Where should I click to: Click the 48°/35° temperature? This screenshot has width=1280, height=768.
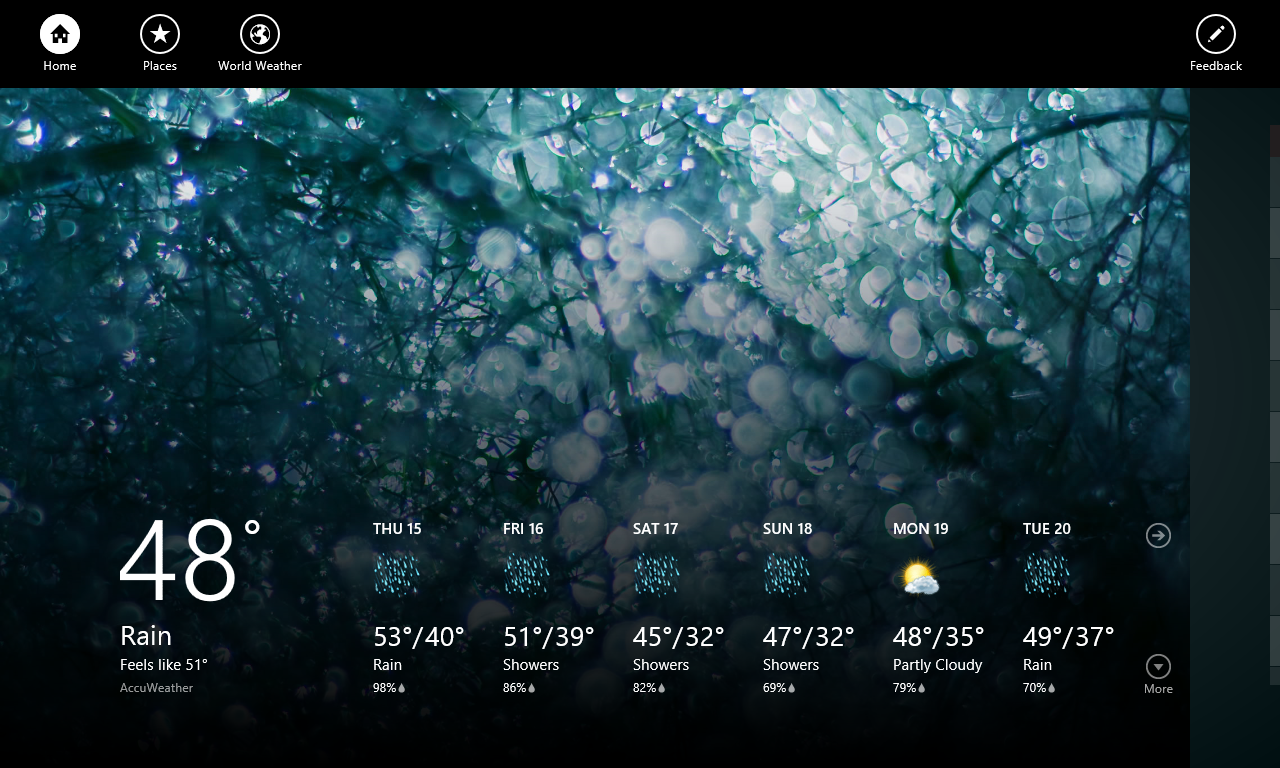pos(939,637)
